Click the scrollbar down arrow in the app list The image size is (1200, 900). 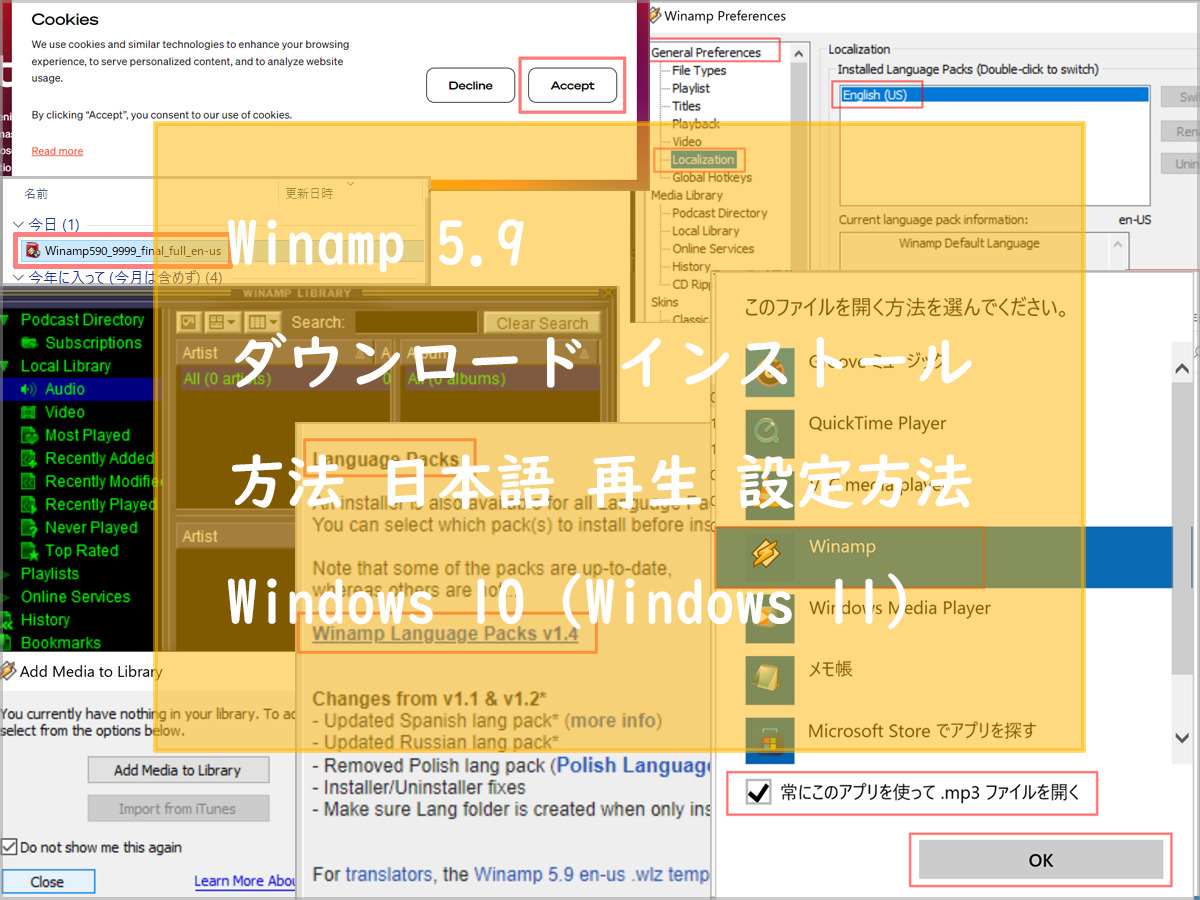1181,737
